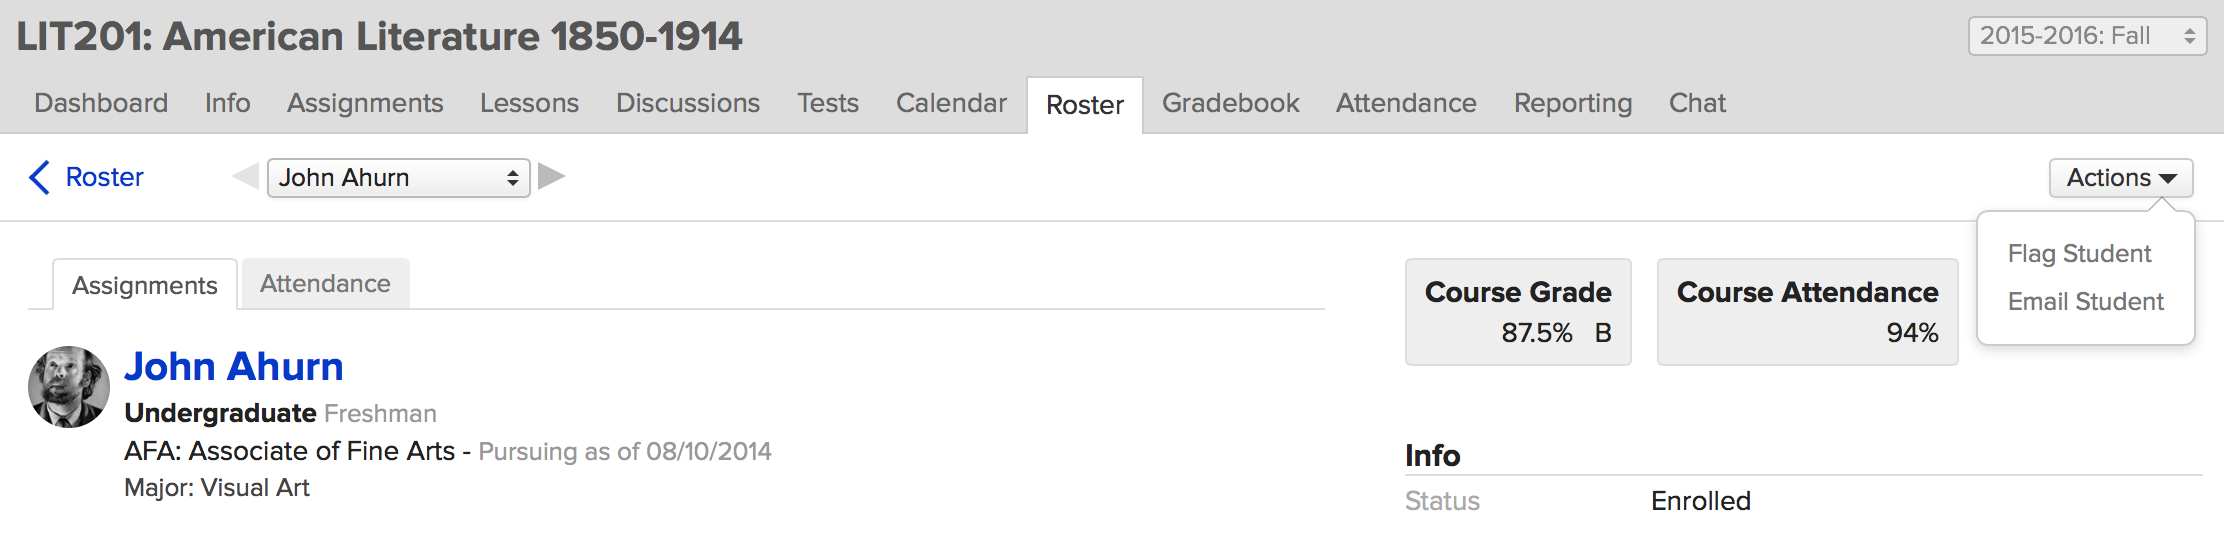Open the Course Grade summary box

1518,312
